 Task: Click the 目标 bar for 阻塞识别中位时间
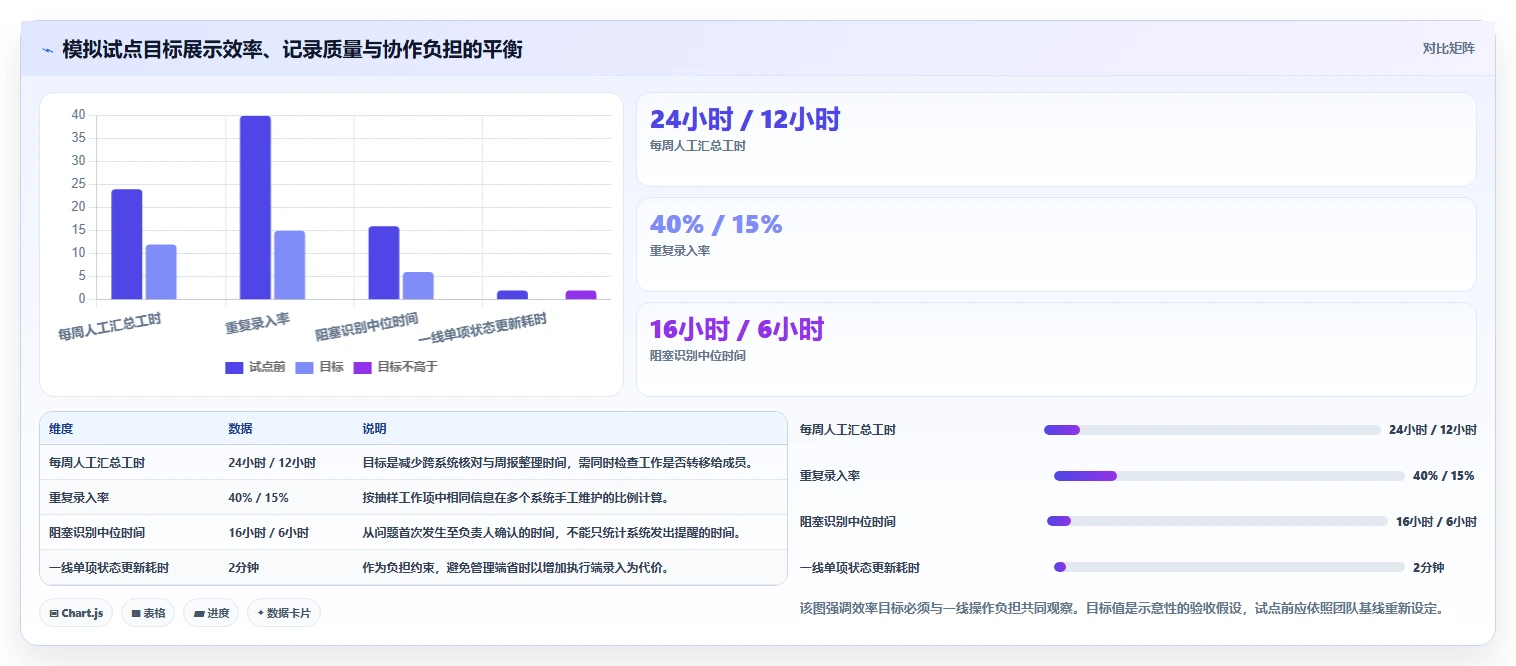(x=418, y=285)
